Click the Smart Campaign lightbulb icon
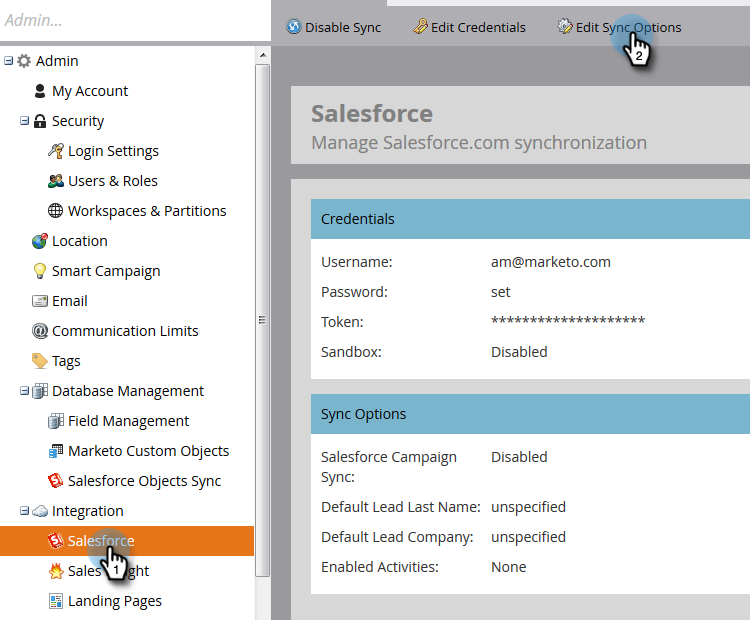This screenshot has width=750, height=620. [x=40, y=271]
